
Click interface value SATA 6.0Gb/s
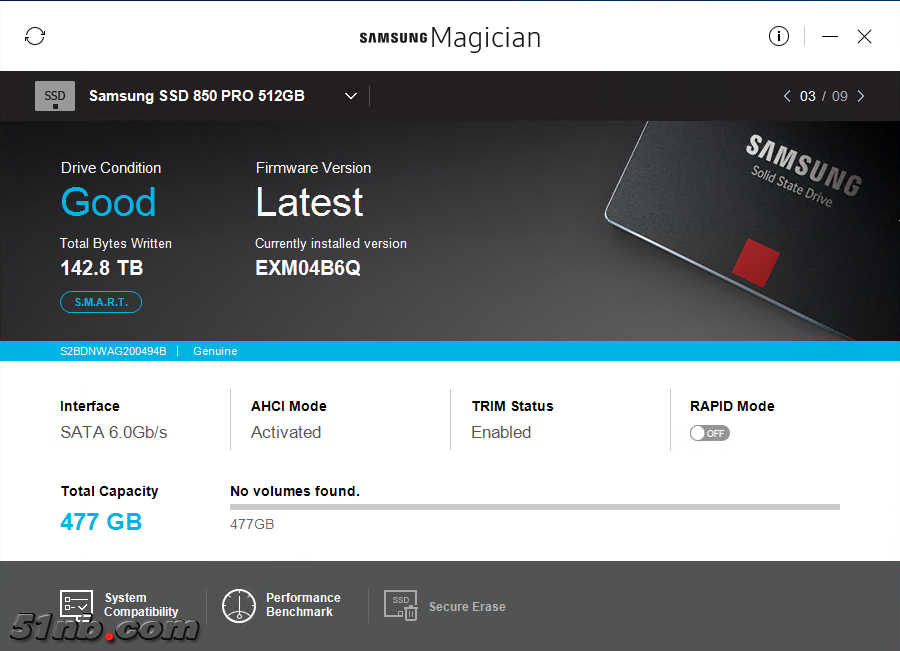point(114,432)
